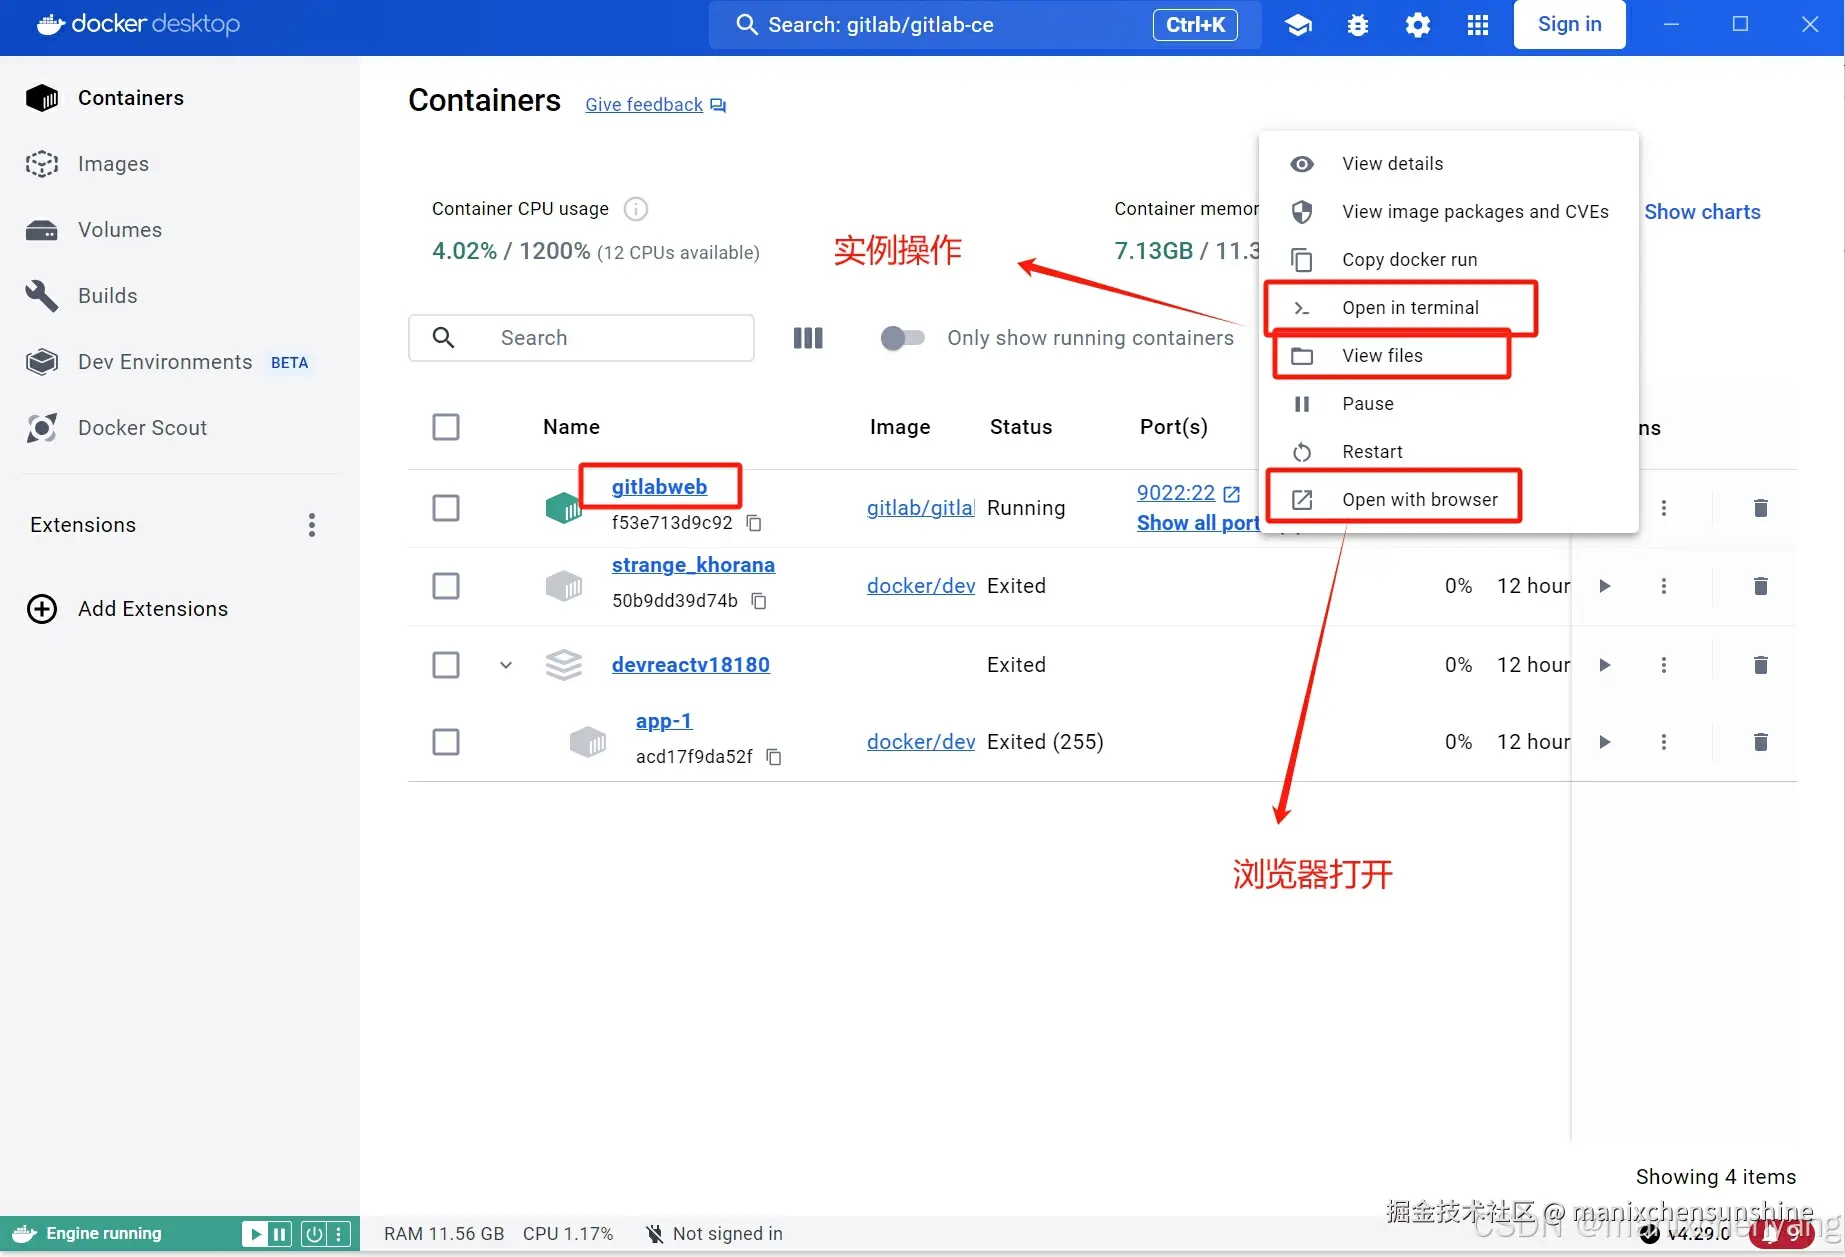
Task: Copy the app-1 container ID acd17f9da52f
Action: tap(774, 757)
